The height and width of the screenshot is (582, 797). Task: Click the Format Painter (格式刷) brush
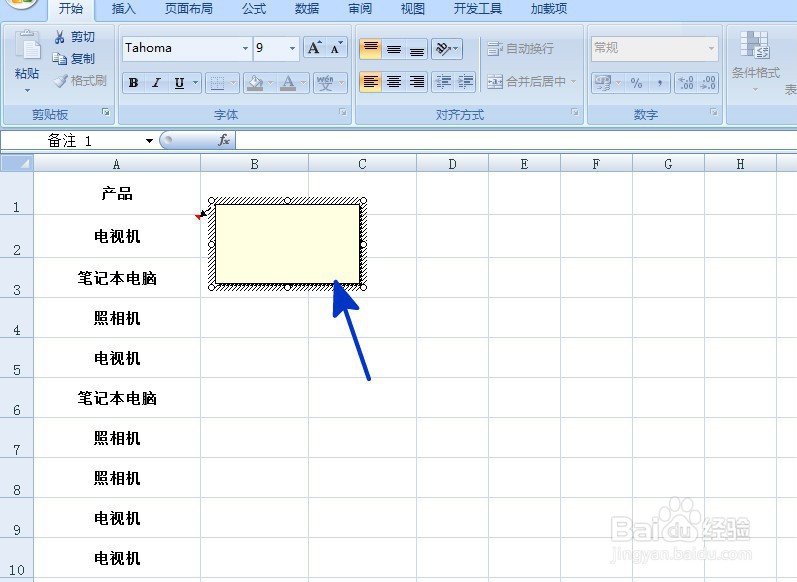pyautogui.click(x=80, y=80)
